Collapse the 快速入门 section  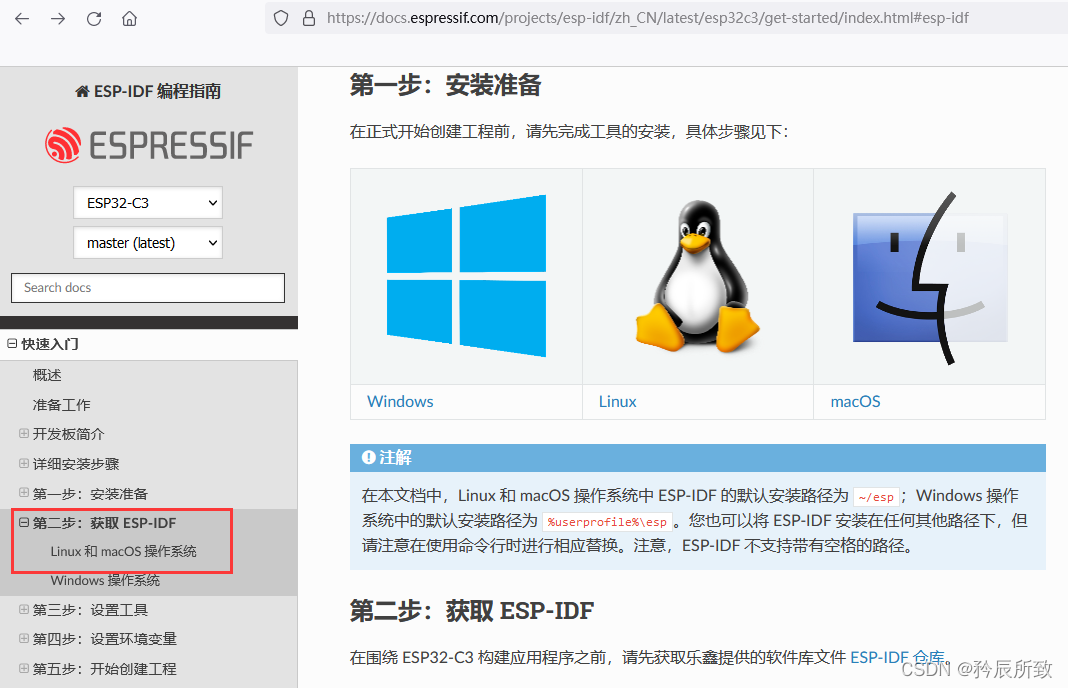[12, 344]
